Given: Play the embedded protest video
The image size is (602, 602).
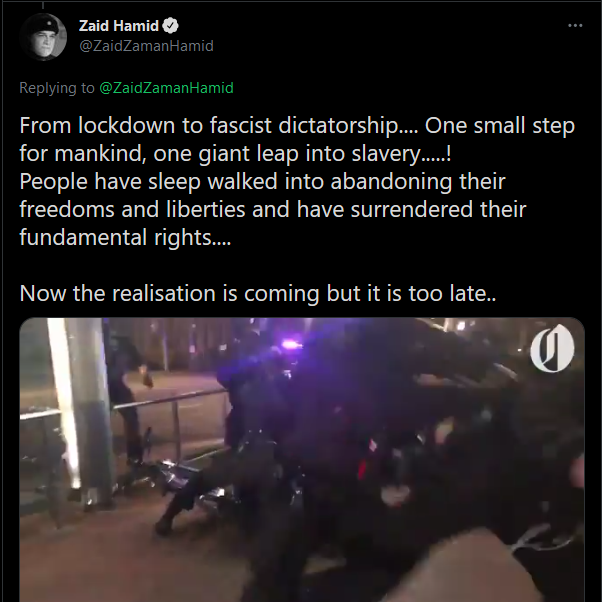Looking at the screenshot, I should pos(302,460).
